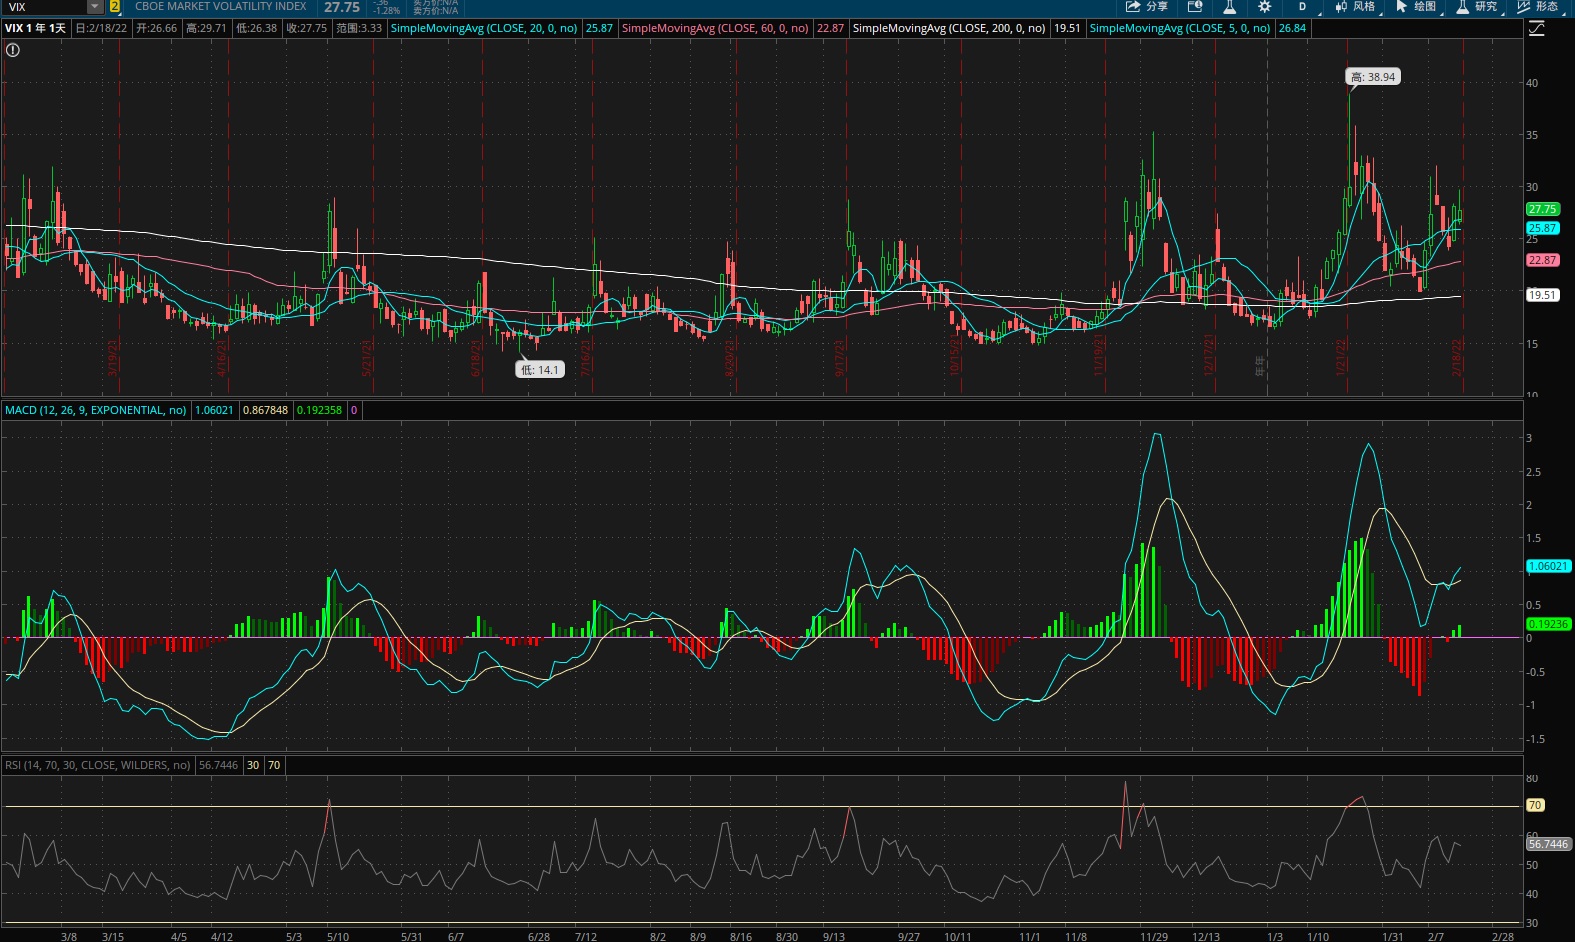Image resolution: width=1575 pixels, height=942 pixels.
Task: Click the 12/17/21 expiration date marker
Action: tap(1210, 355)
